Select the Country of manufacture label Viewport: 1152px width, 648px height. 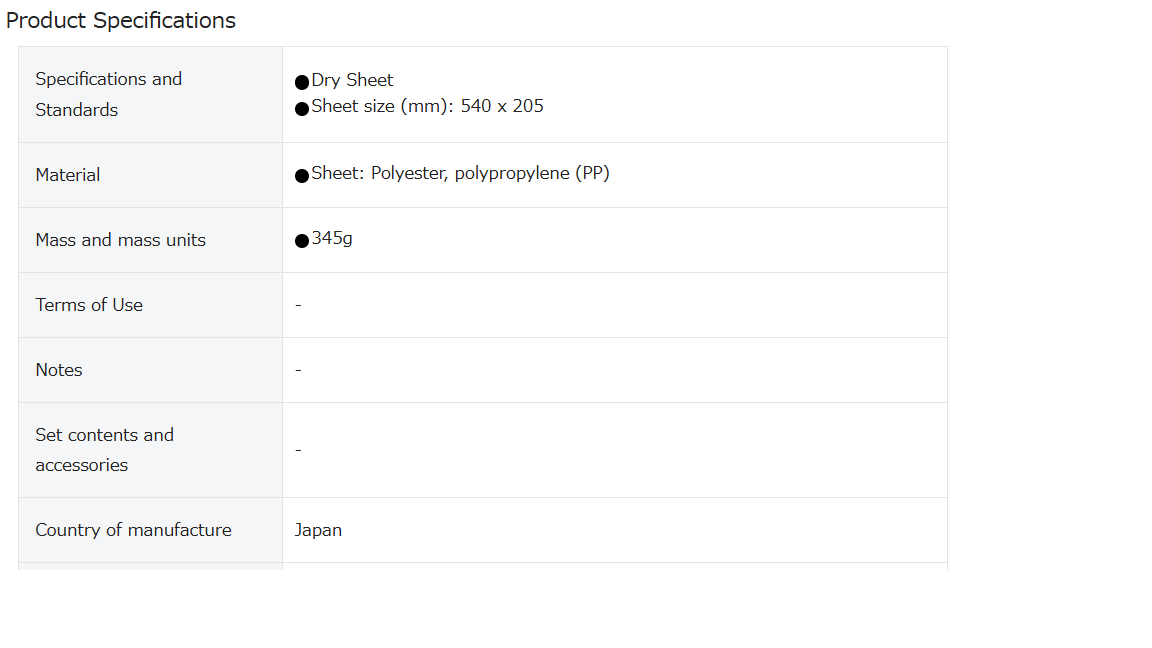(133, 530)
